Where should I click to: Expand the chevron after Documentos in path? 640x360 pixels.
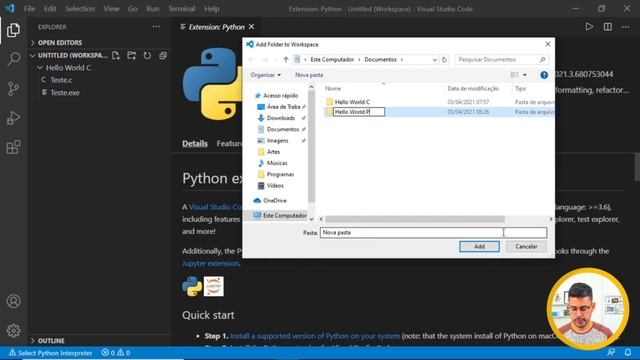[x=402, y=60]
